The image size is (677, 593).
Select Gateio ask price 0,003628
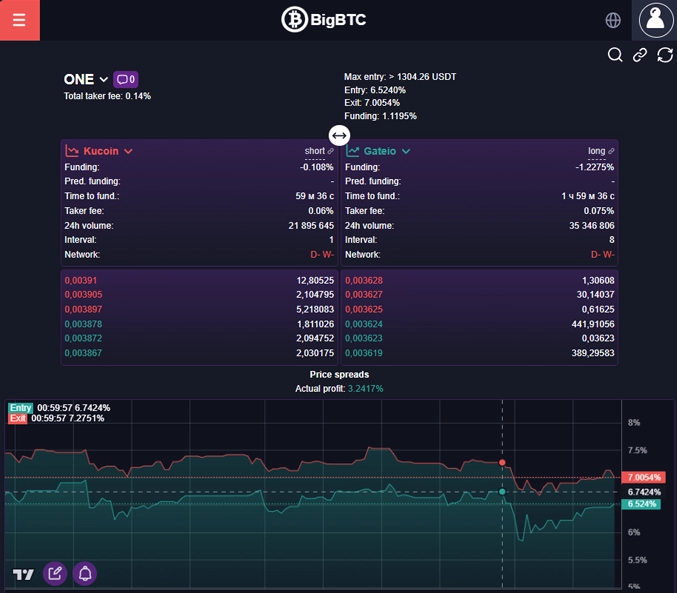[x=364, y=280]
